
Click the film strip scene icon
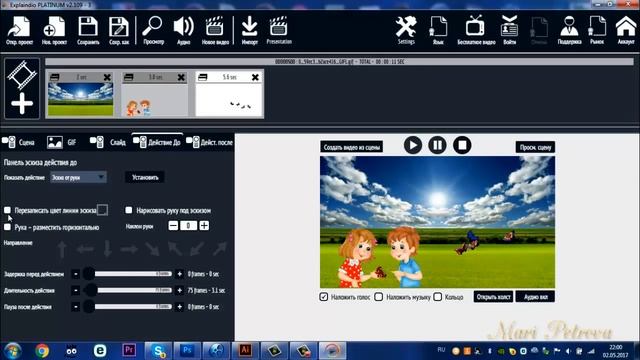[x=22, y=74]
